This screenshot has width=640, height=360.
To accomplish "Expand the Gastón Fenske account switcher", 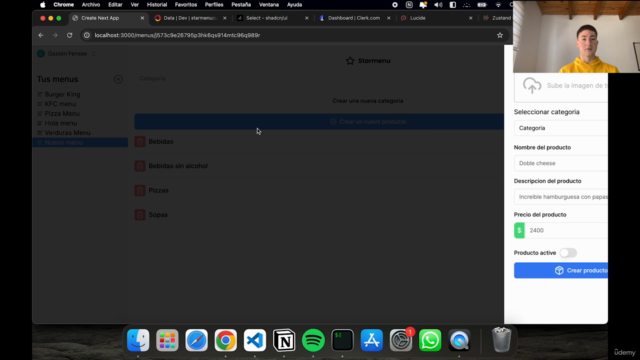I will coord(67,53).
